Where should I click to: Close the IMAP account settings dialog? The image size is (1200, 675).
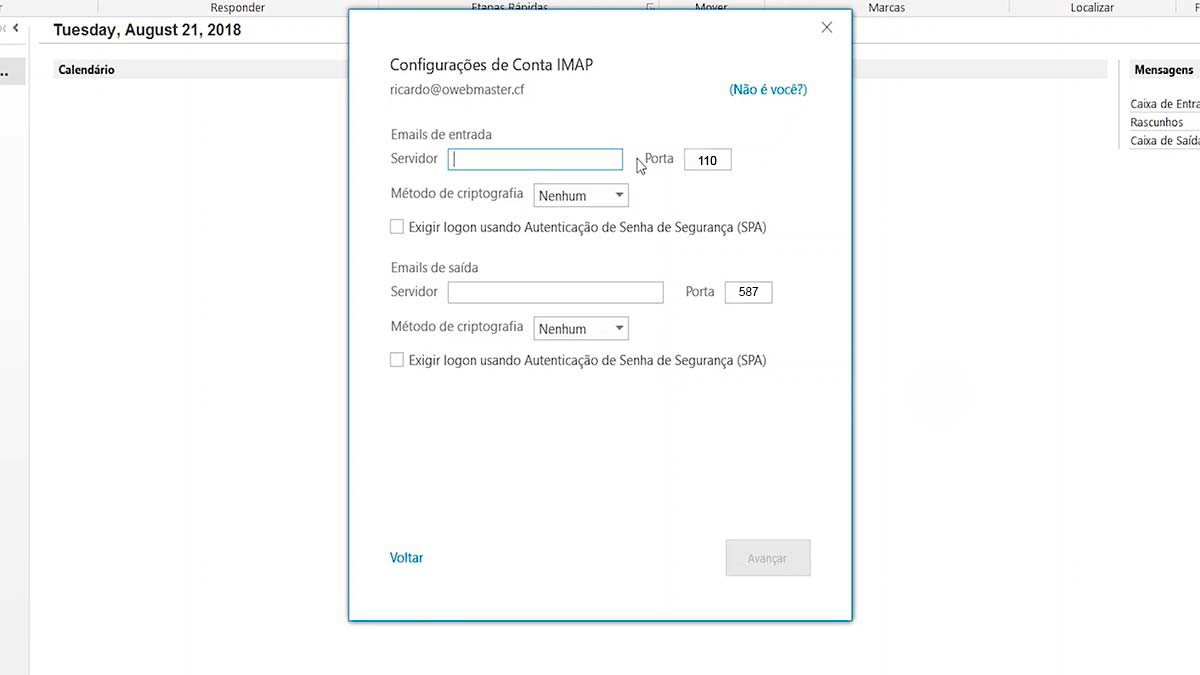[826, 28]
